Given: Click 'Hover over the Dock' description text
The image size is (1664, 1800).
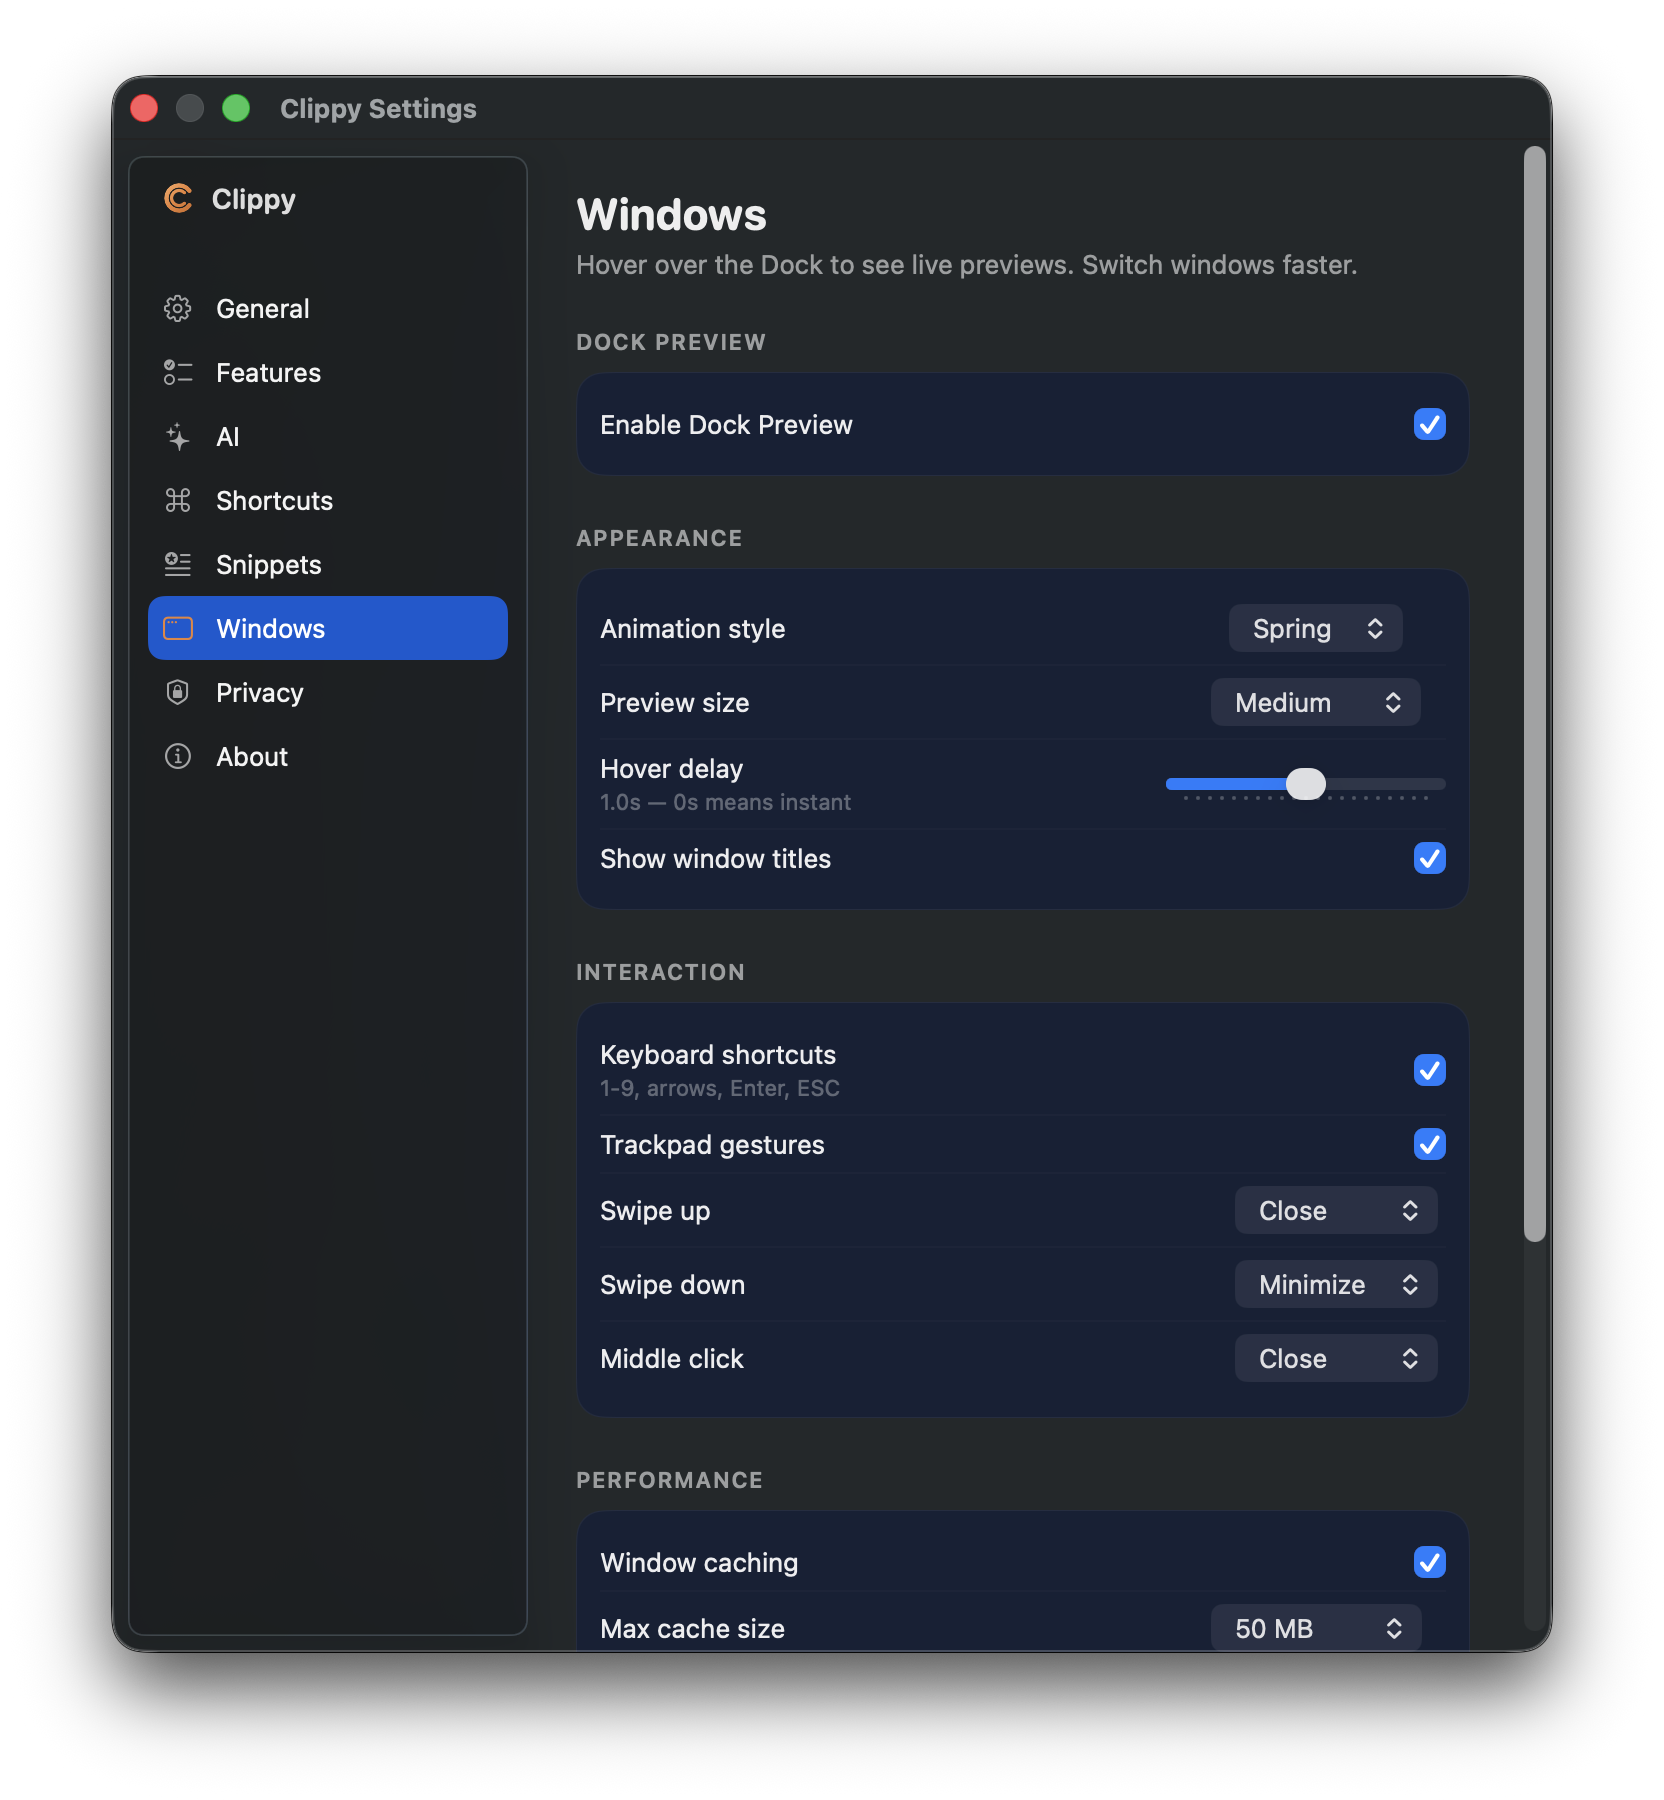Looking at the screenshot, I should pyautogui.click(x=966, y=265).
